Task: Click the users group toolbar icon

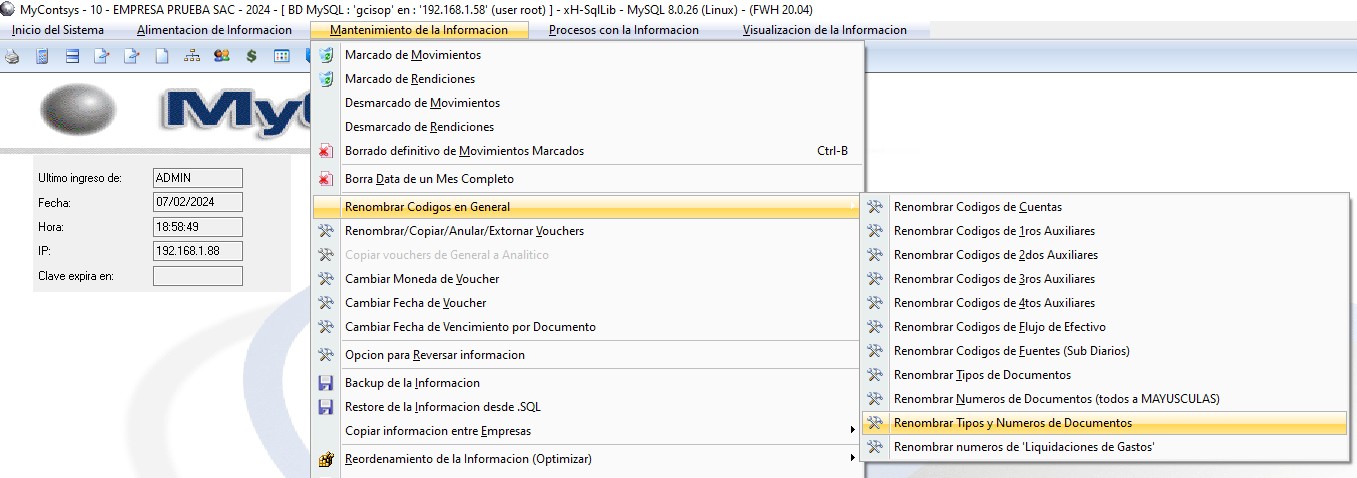Action: pos(222,56)
